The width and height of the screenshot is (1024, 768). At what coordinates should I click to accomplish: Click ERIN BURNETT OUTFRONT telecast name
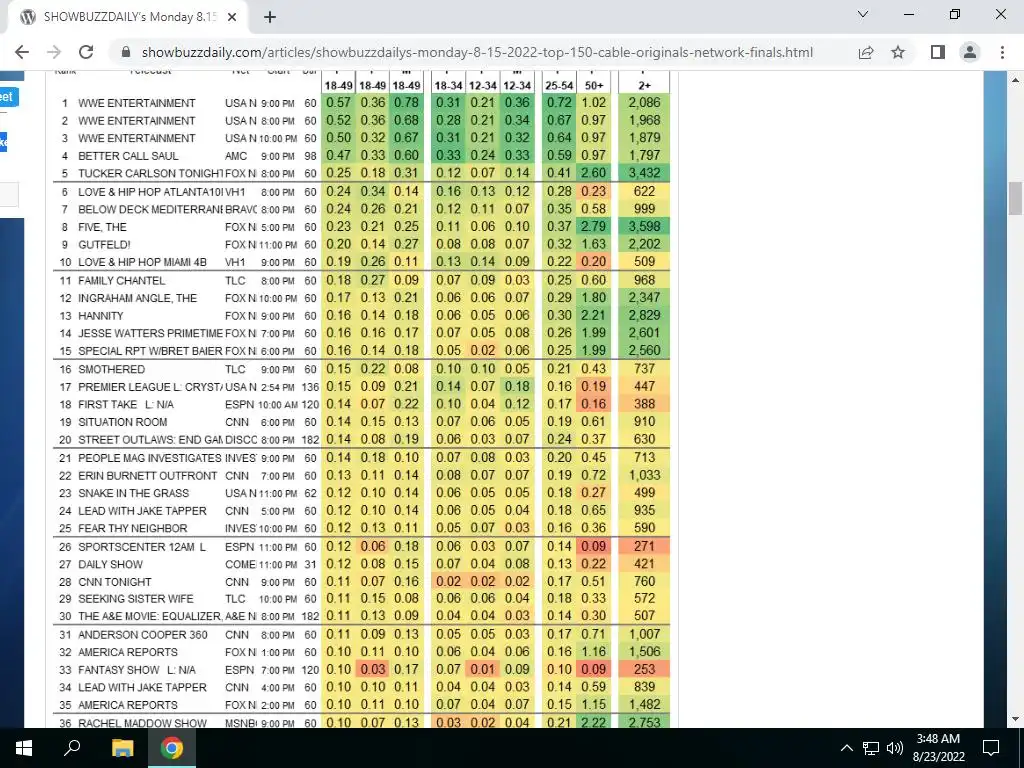[x=147, y=475]
